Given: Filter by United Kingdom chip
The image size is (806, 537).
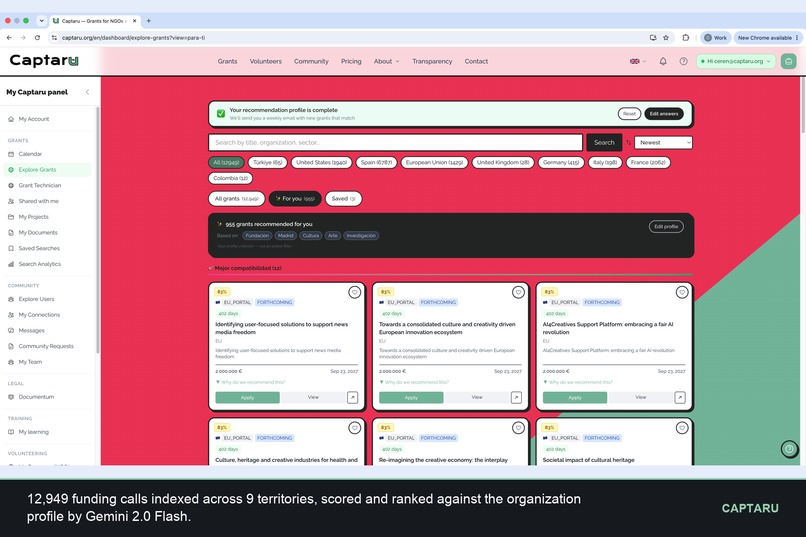Looking at the screenshot, I should pyautogui.click(x=503, y=162).
